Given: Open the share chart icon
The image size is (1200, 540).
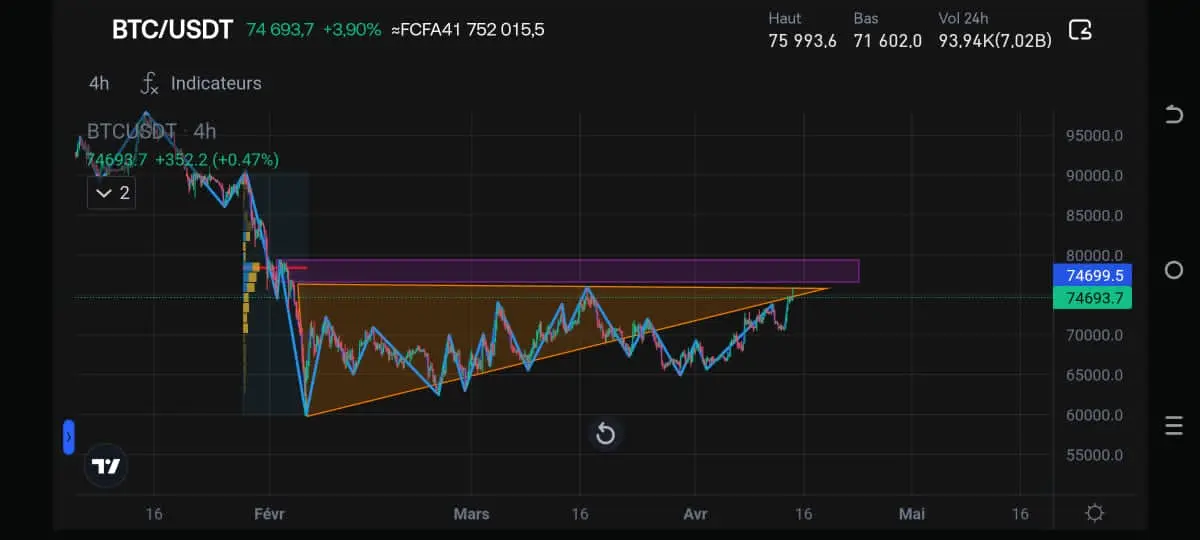Looking at the screenshot, I should 1080,29.
